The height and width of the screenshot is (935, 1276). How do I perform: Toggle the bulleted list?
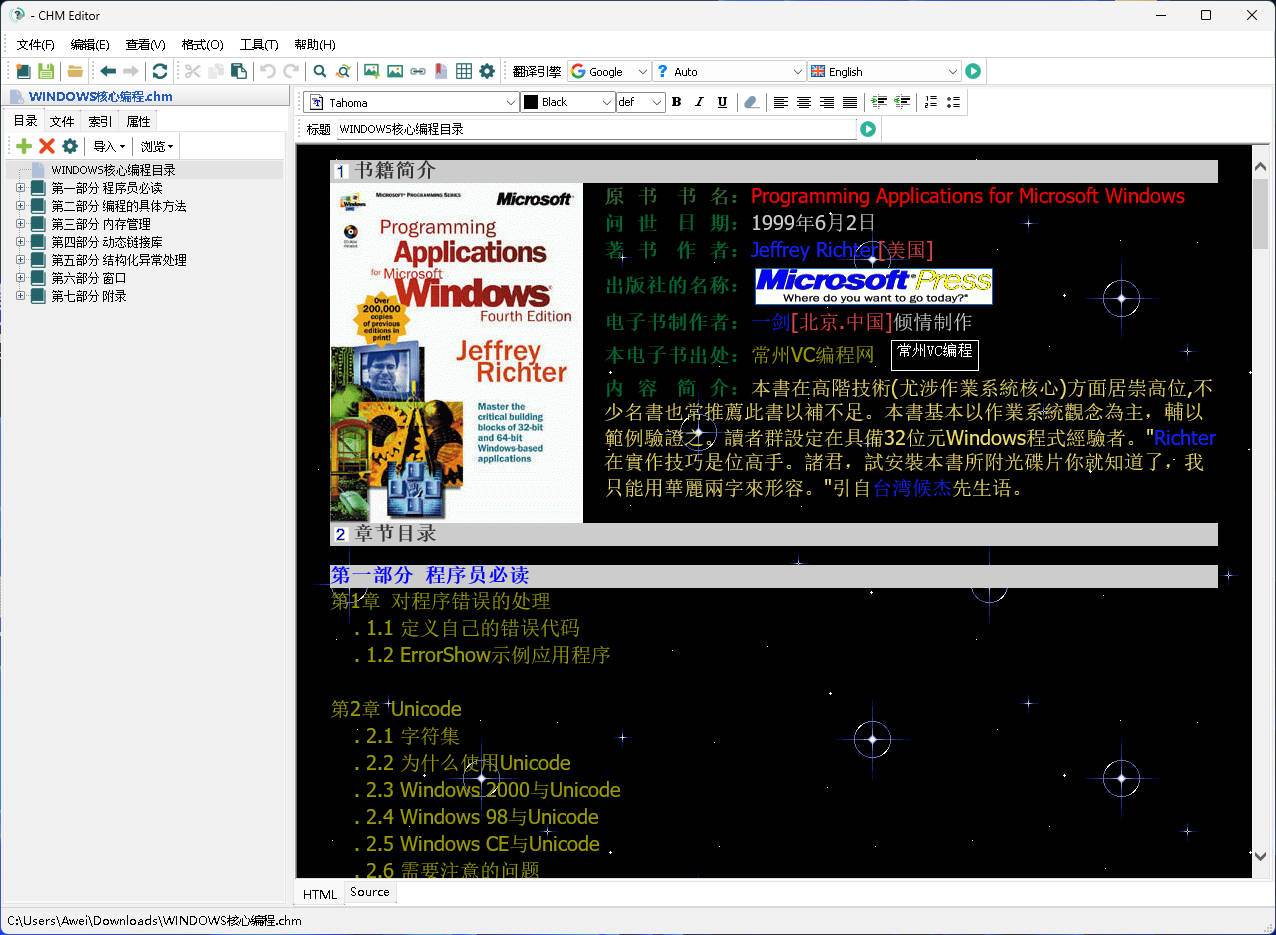coord(954,102)
